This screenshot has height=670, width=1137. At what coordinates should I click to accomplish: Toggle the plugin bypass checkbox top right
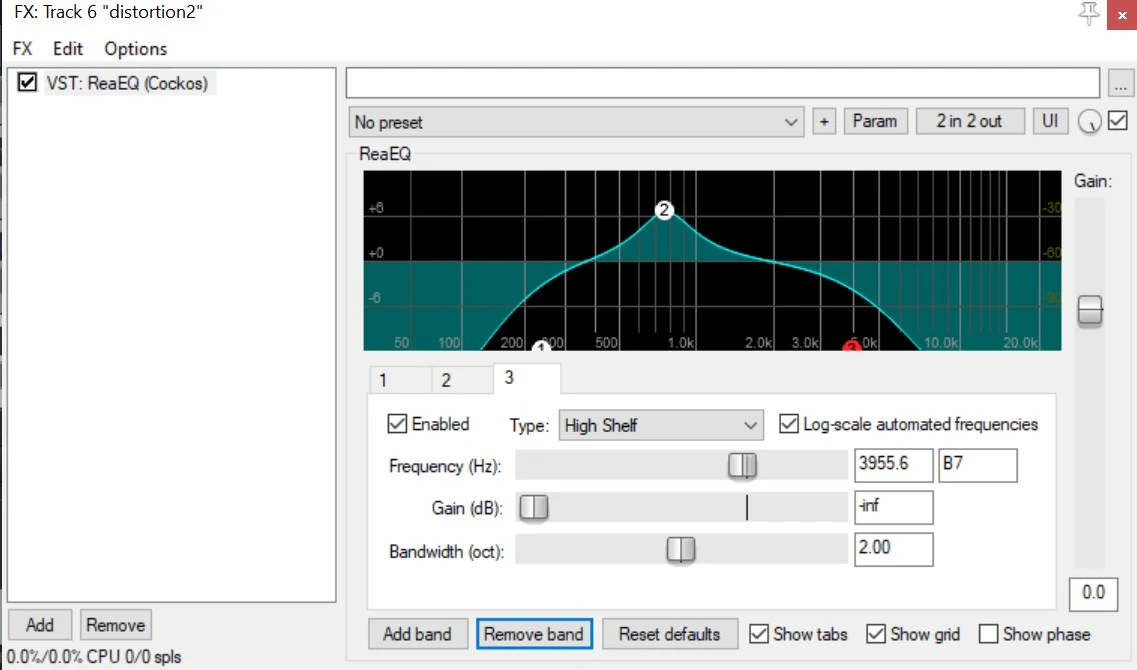pos(1118,121)
